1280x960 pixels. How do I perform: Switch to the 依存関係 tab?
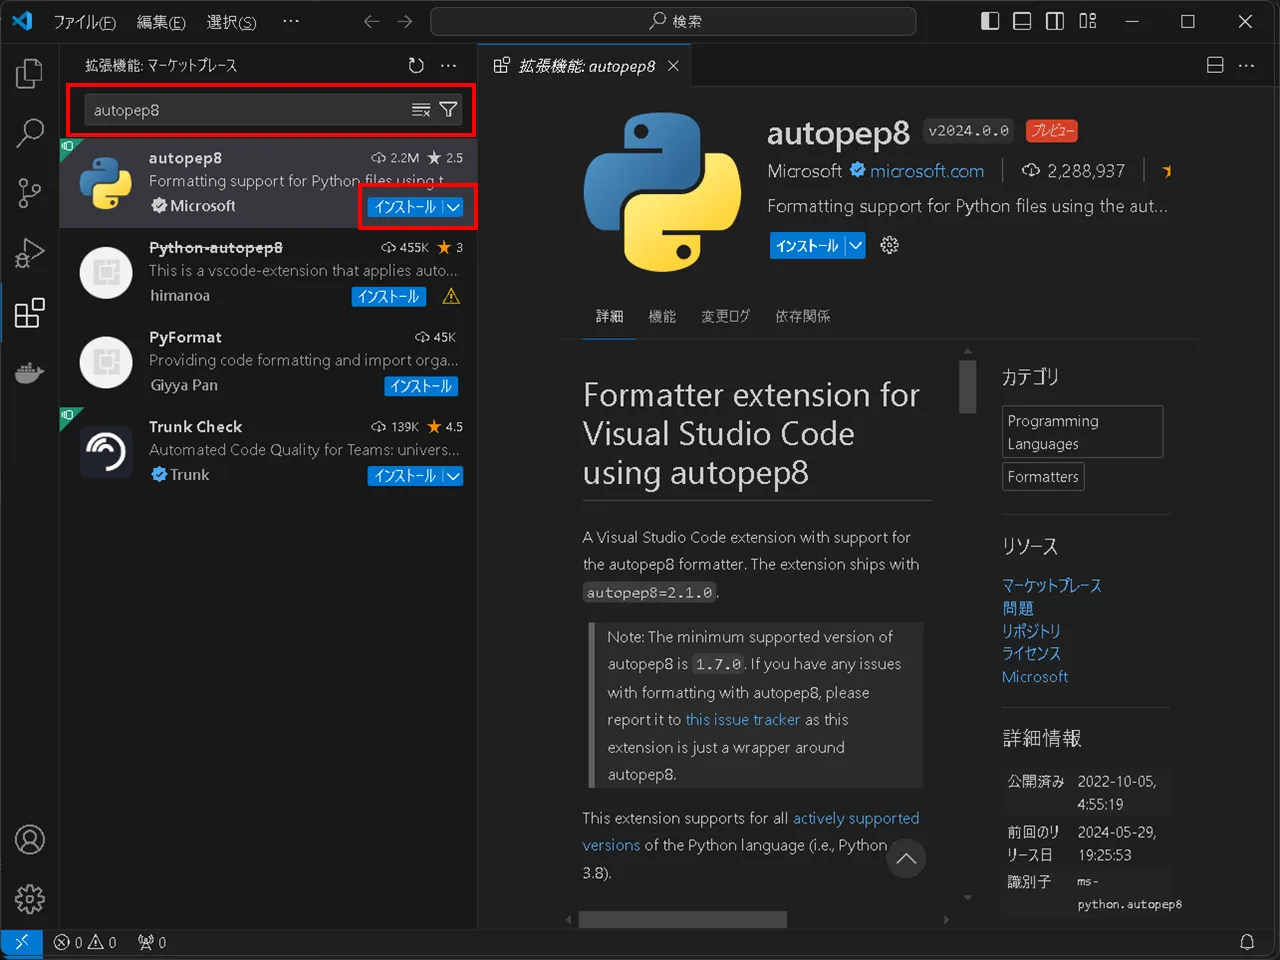click(x=802, y=316)
